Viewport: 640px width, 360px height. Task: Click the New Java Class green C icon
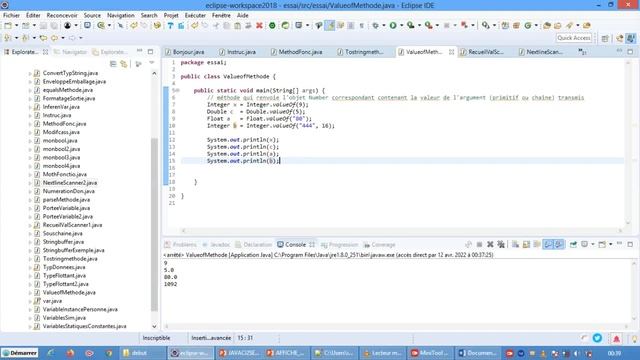pyautogui.click(x=528, y=25)
